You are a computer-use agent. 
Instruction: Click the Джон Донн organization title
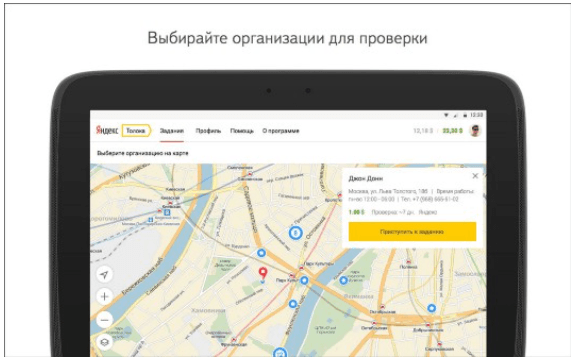tap(366, 179)
